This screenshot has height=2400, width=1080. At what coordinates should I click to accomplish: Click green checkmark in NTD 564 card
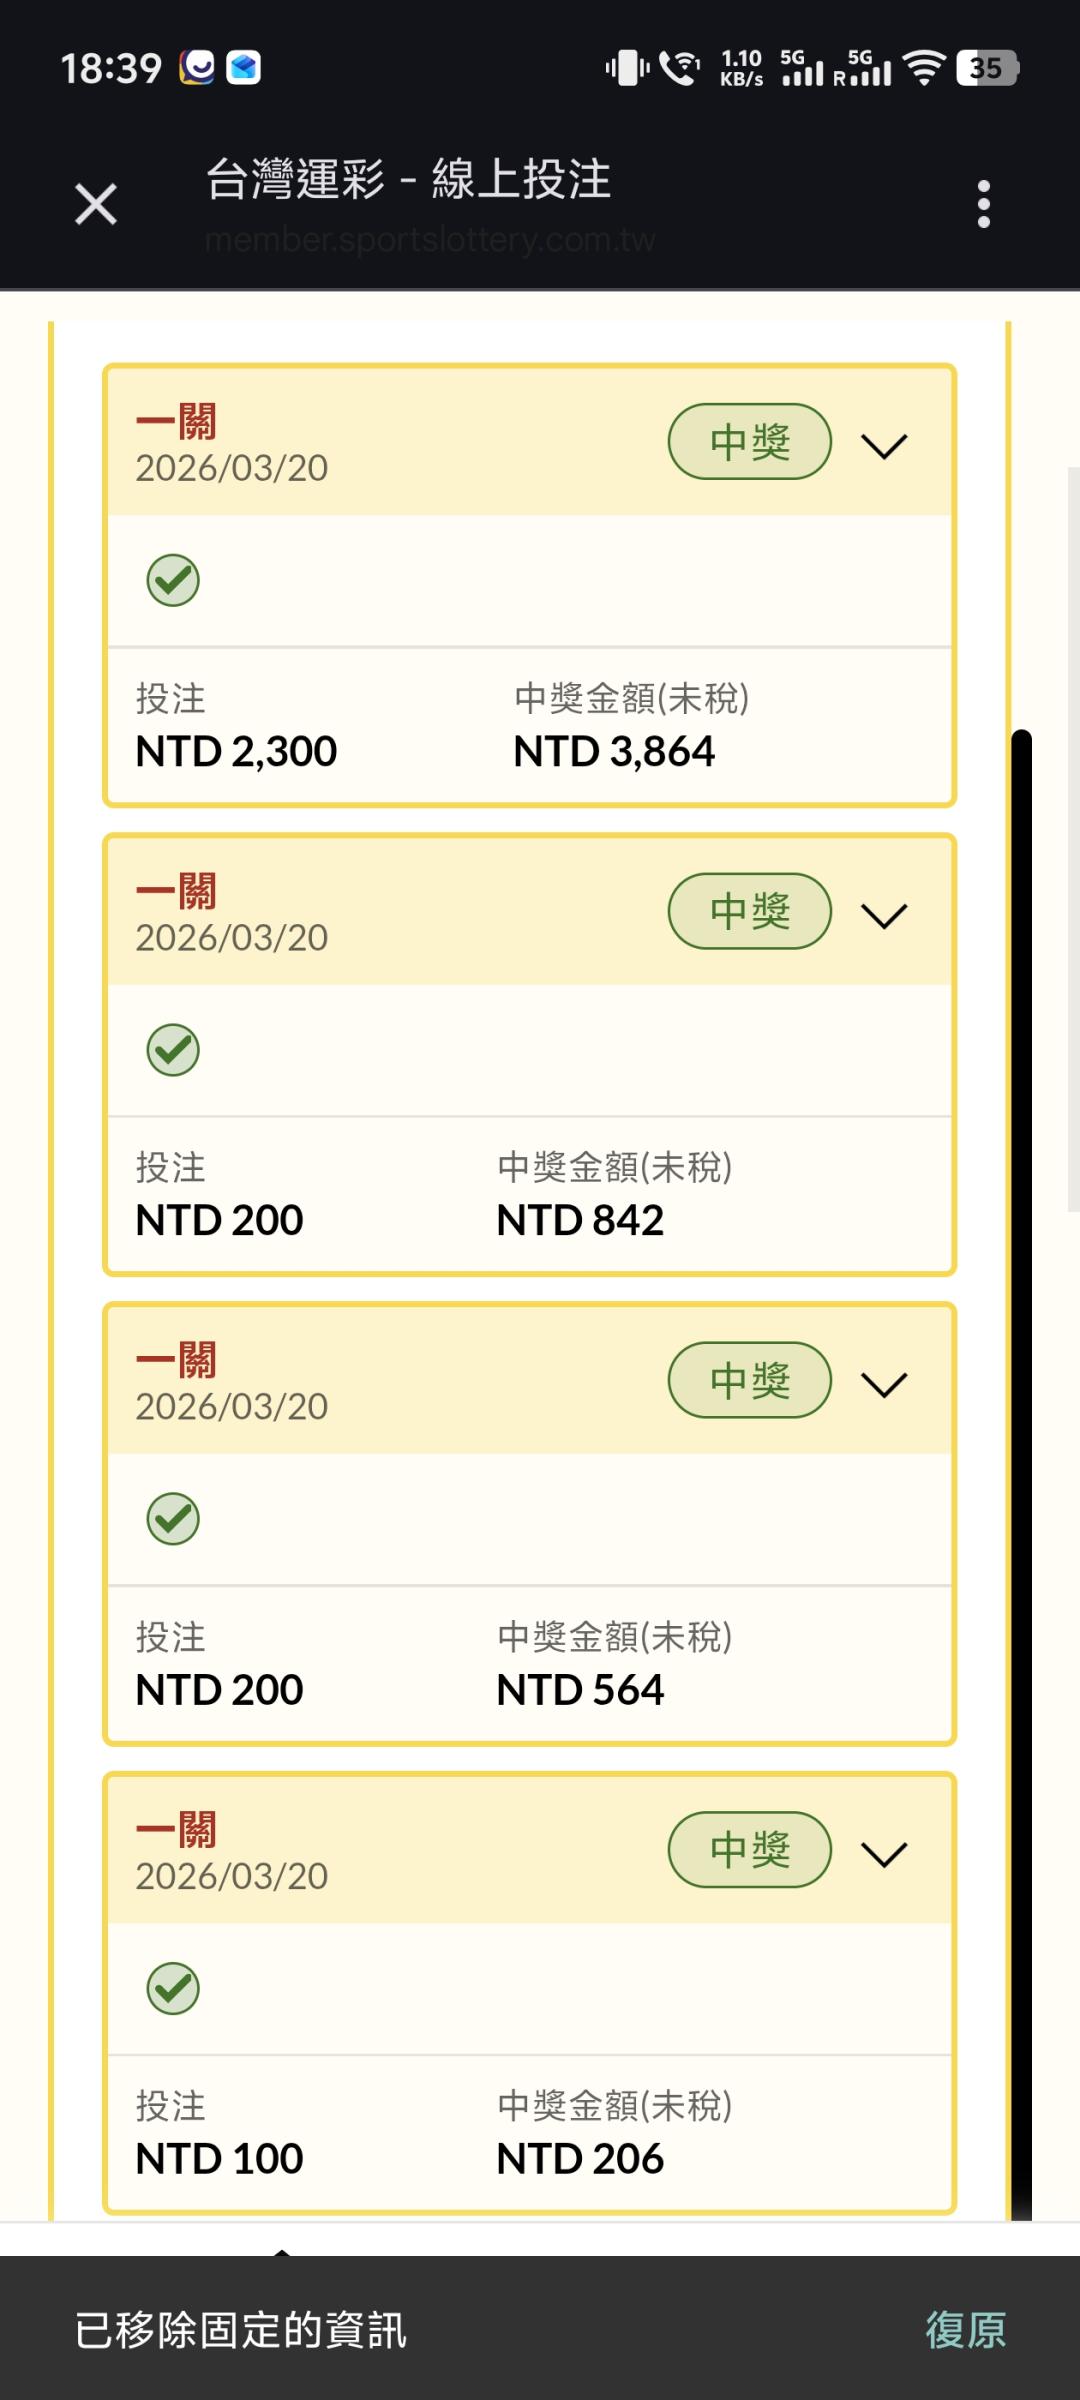[x=173, y=1519]
